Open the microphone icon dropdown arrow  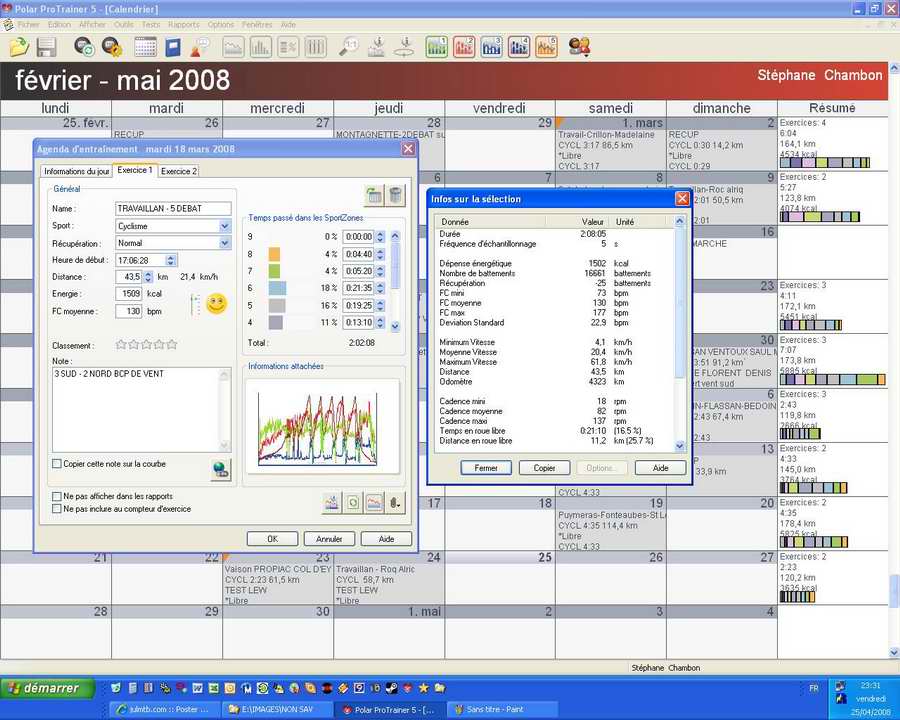tap(396, 502)
